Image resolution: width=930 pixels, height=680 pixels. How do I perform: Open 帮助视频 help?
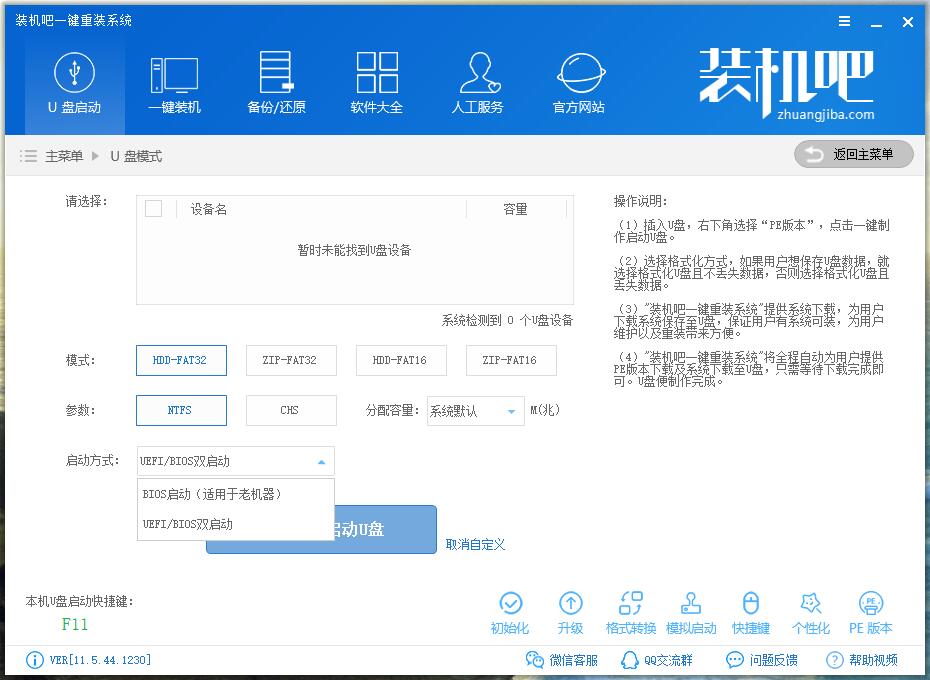(x=862, y=660)
